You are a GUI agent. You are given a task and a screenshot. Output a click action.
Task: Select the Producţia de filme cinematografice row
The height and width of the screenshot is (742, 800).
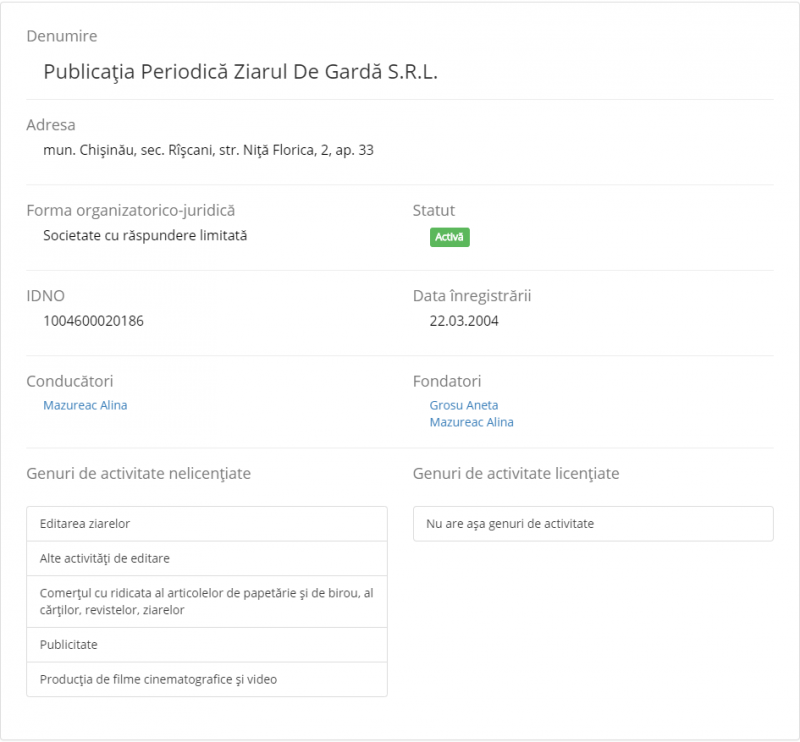pyautogui.click(x=207, y=680)
